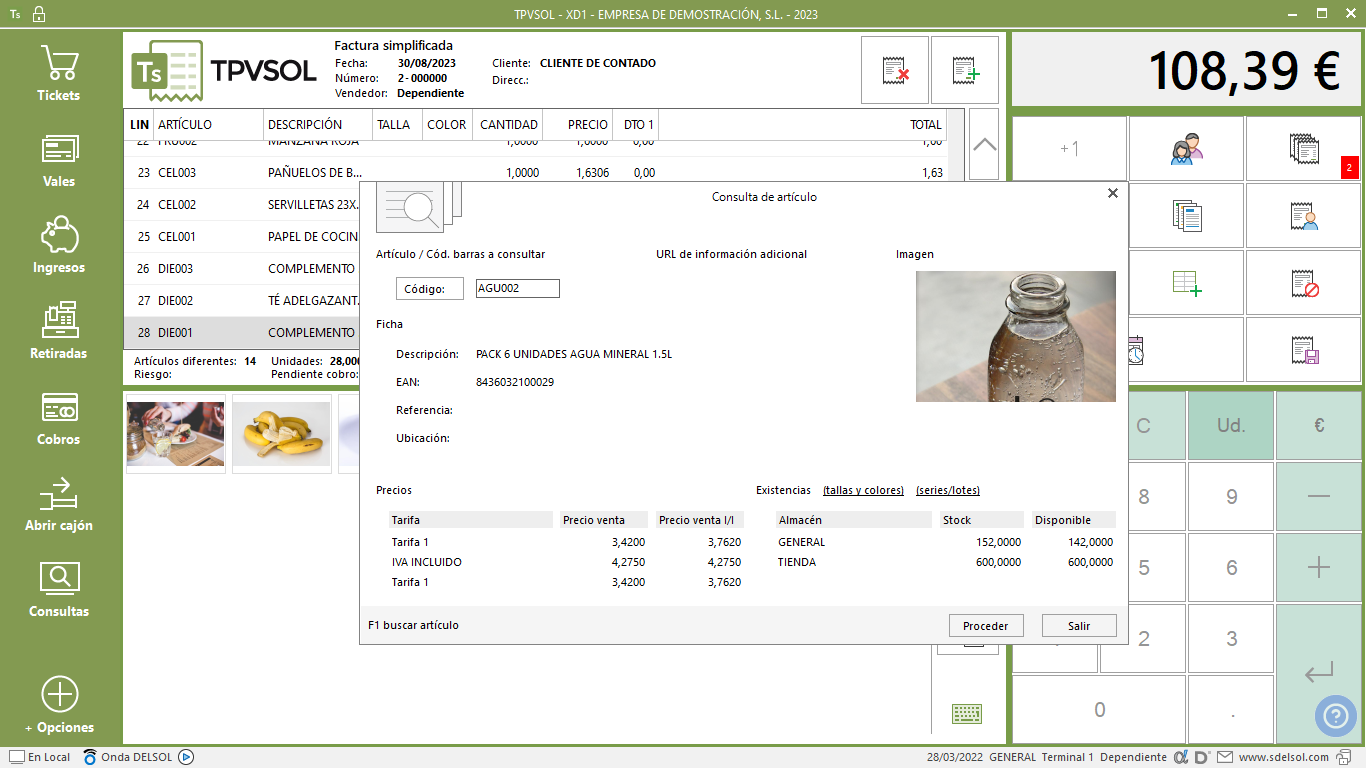Image resolution: width=1366 pixels, height=768 pixels.
Task: Click the Código input field
Action: [x=517, y=288]
